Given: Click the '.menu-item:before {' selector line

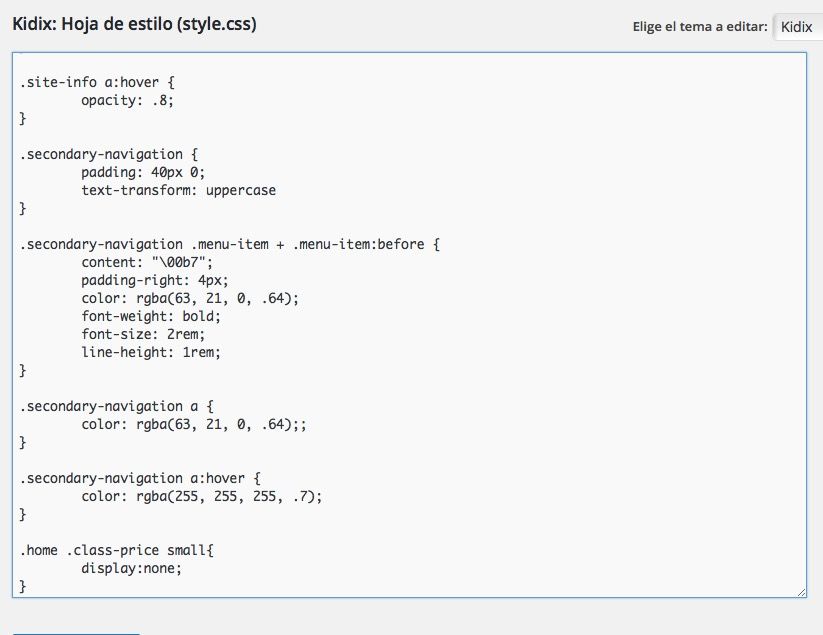Looking at the screenshot, I should click(230, 244).
